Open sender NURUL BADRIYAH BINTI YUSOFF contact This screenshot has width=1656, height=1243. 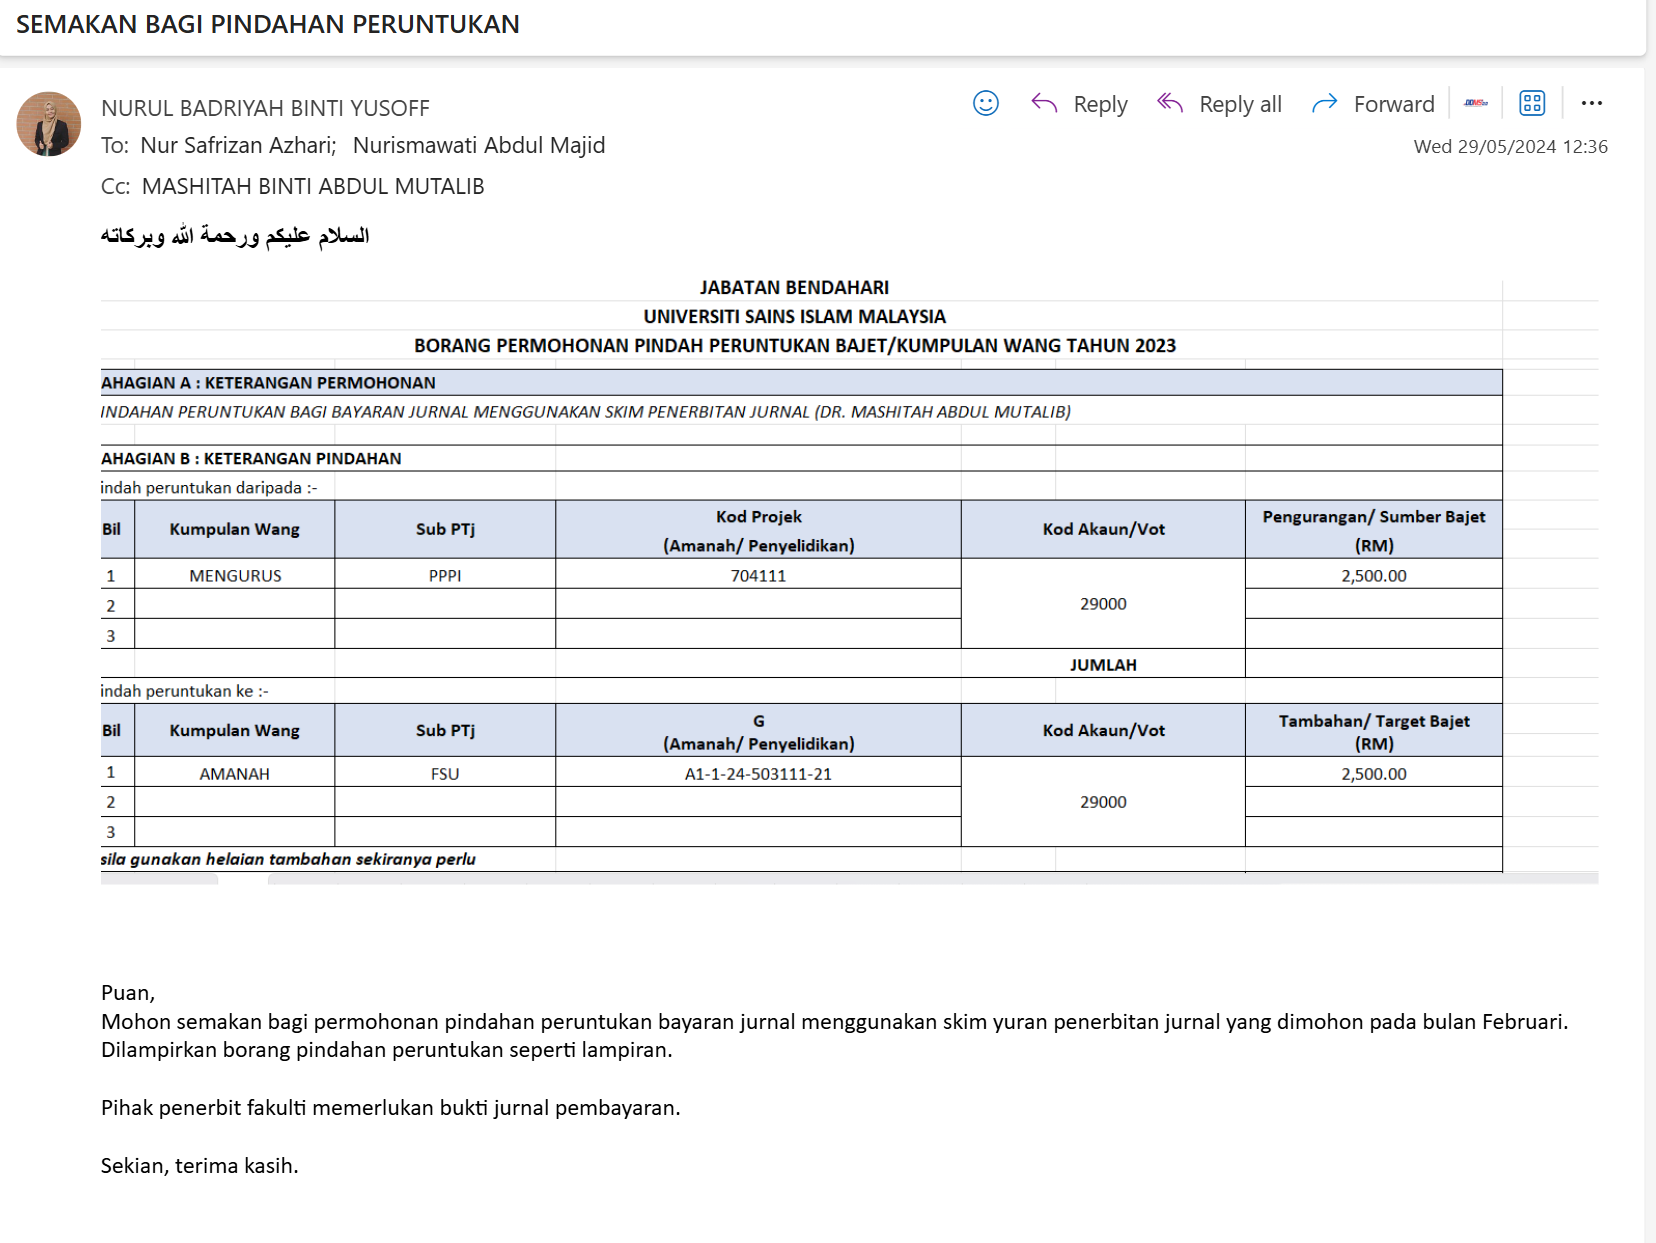[x=265, y=108]
